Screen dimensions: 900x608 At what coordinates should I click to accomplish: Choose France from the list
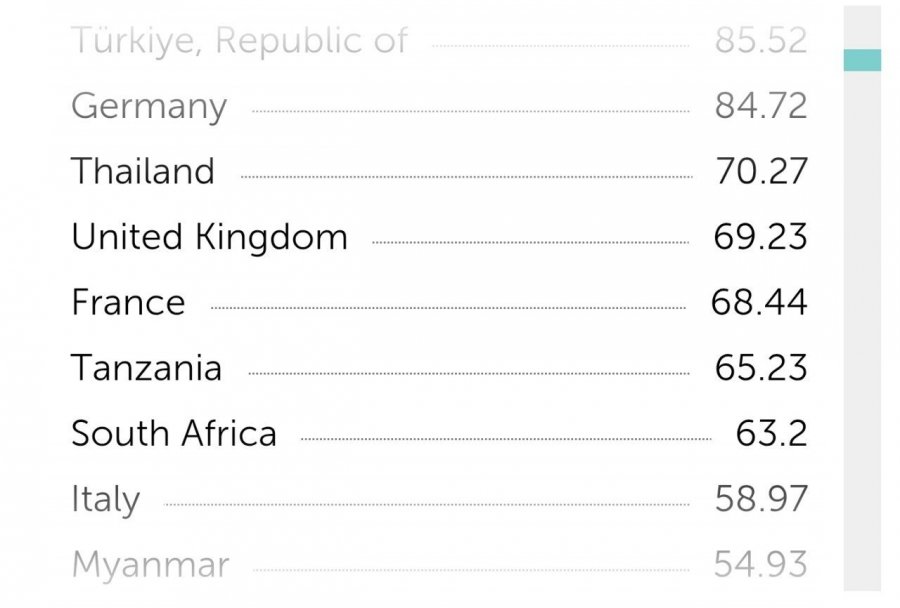128,303
